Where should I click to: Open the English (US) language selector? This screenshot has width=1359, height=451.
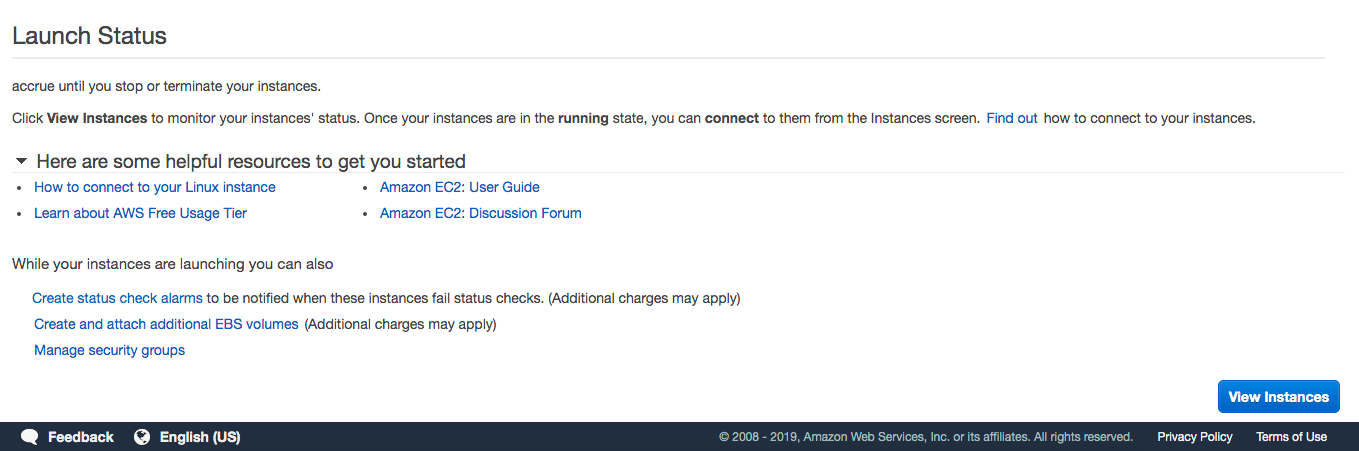(x=200, y=437)
